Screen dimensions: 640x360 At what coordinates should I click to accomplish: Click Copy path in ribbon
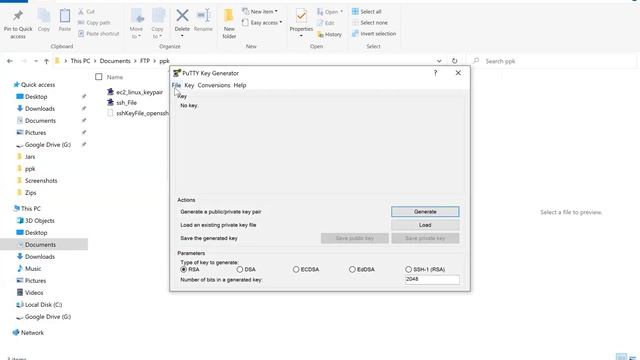click(x=94, y=23)
